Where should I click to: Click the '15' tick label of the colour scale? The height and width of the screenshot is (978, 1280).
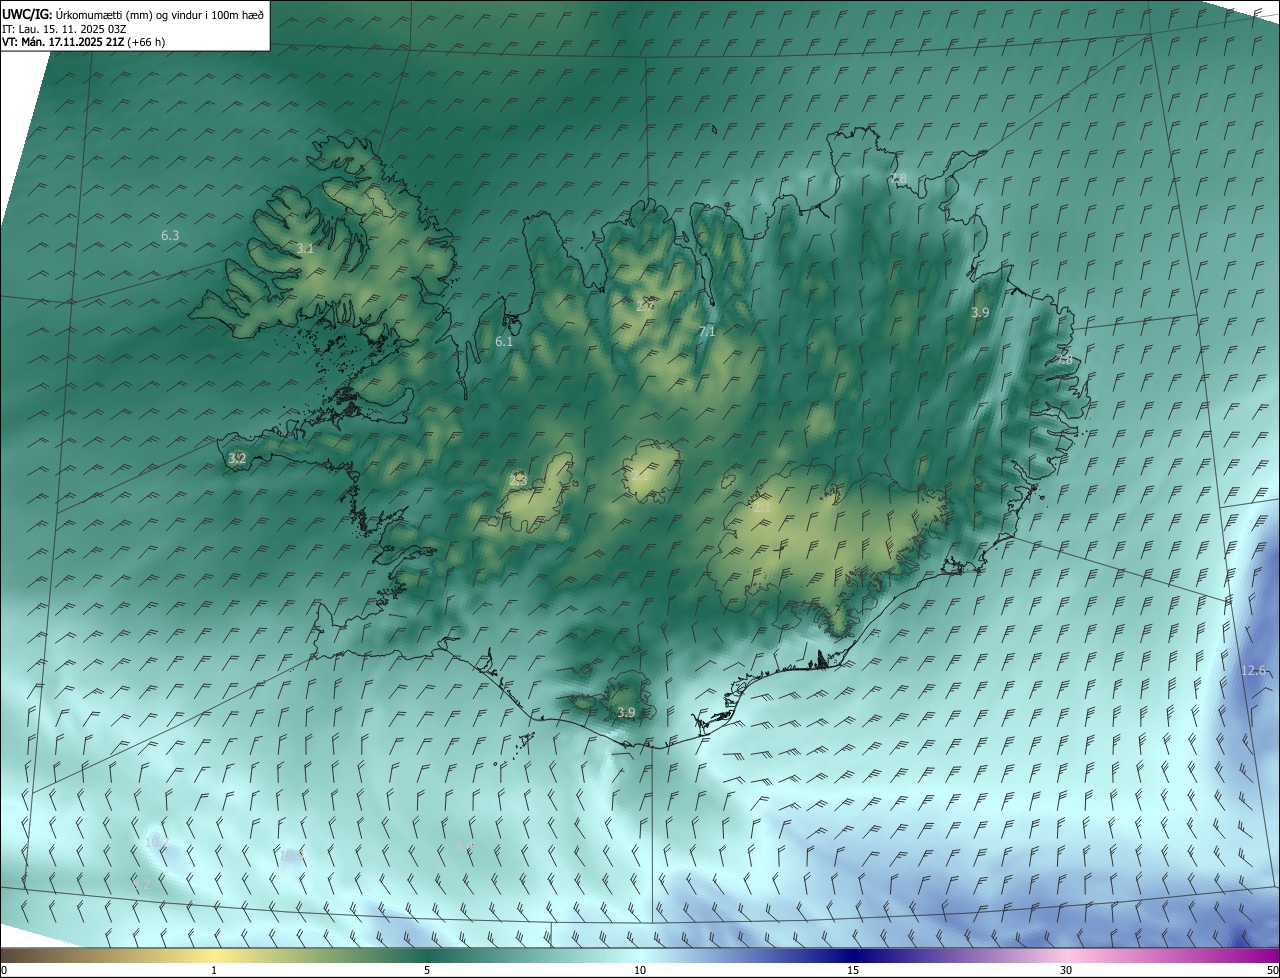[x=853, y=970]
